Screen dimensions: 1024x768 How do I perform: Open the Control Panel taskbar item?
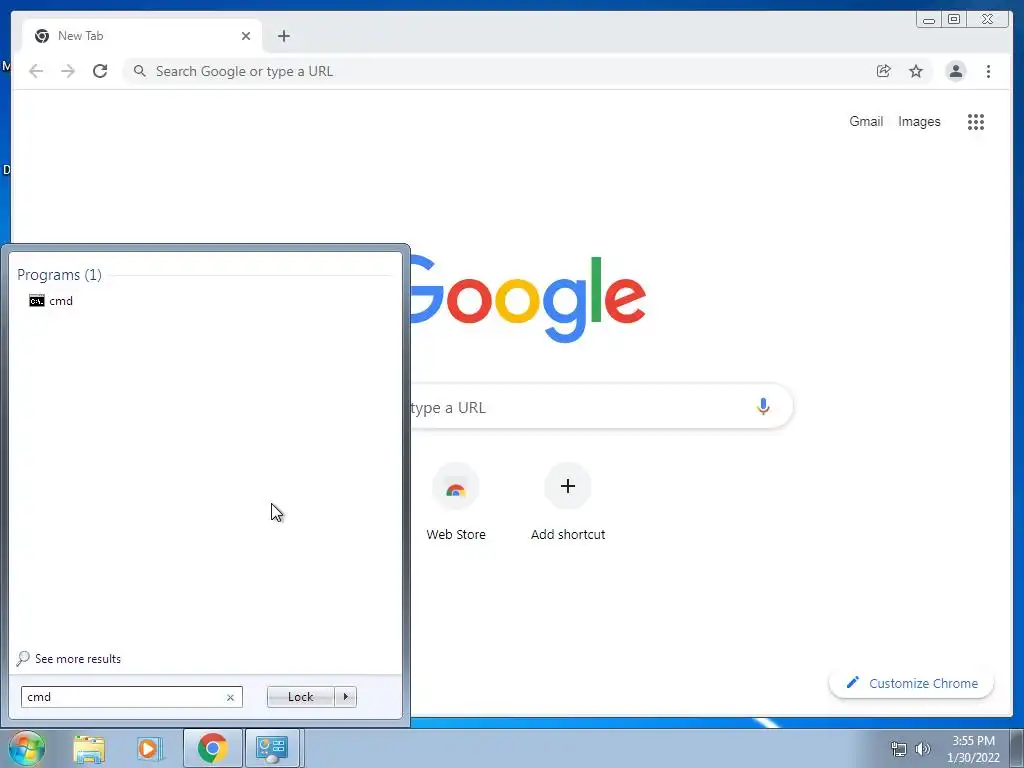tap(272, 748)
